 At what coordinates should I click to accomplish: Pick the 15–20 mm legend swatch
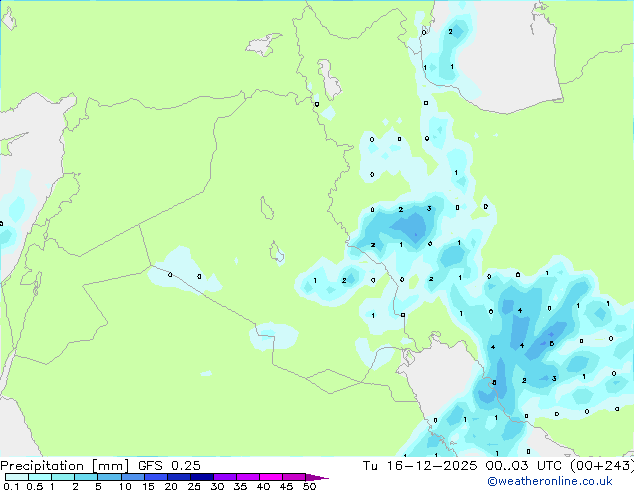click(156, 477)
